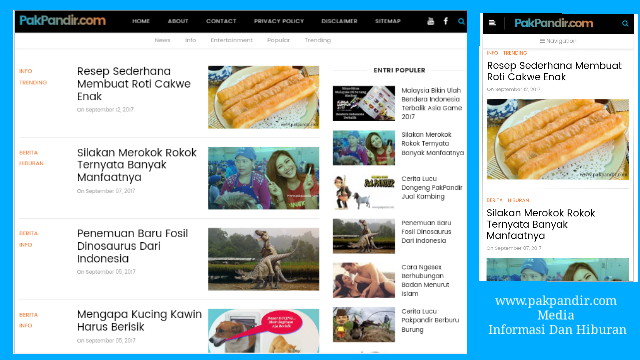Select the Popular category tab
Viewport: 640px width, 360px height.
(x=278, y=40)
